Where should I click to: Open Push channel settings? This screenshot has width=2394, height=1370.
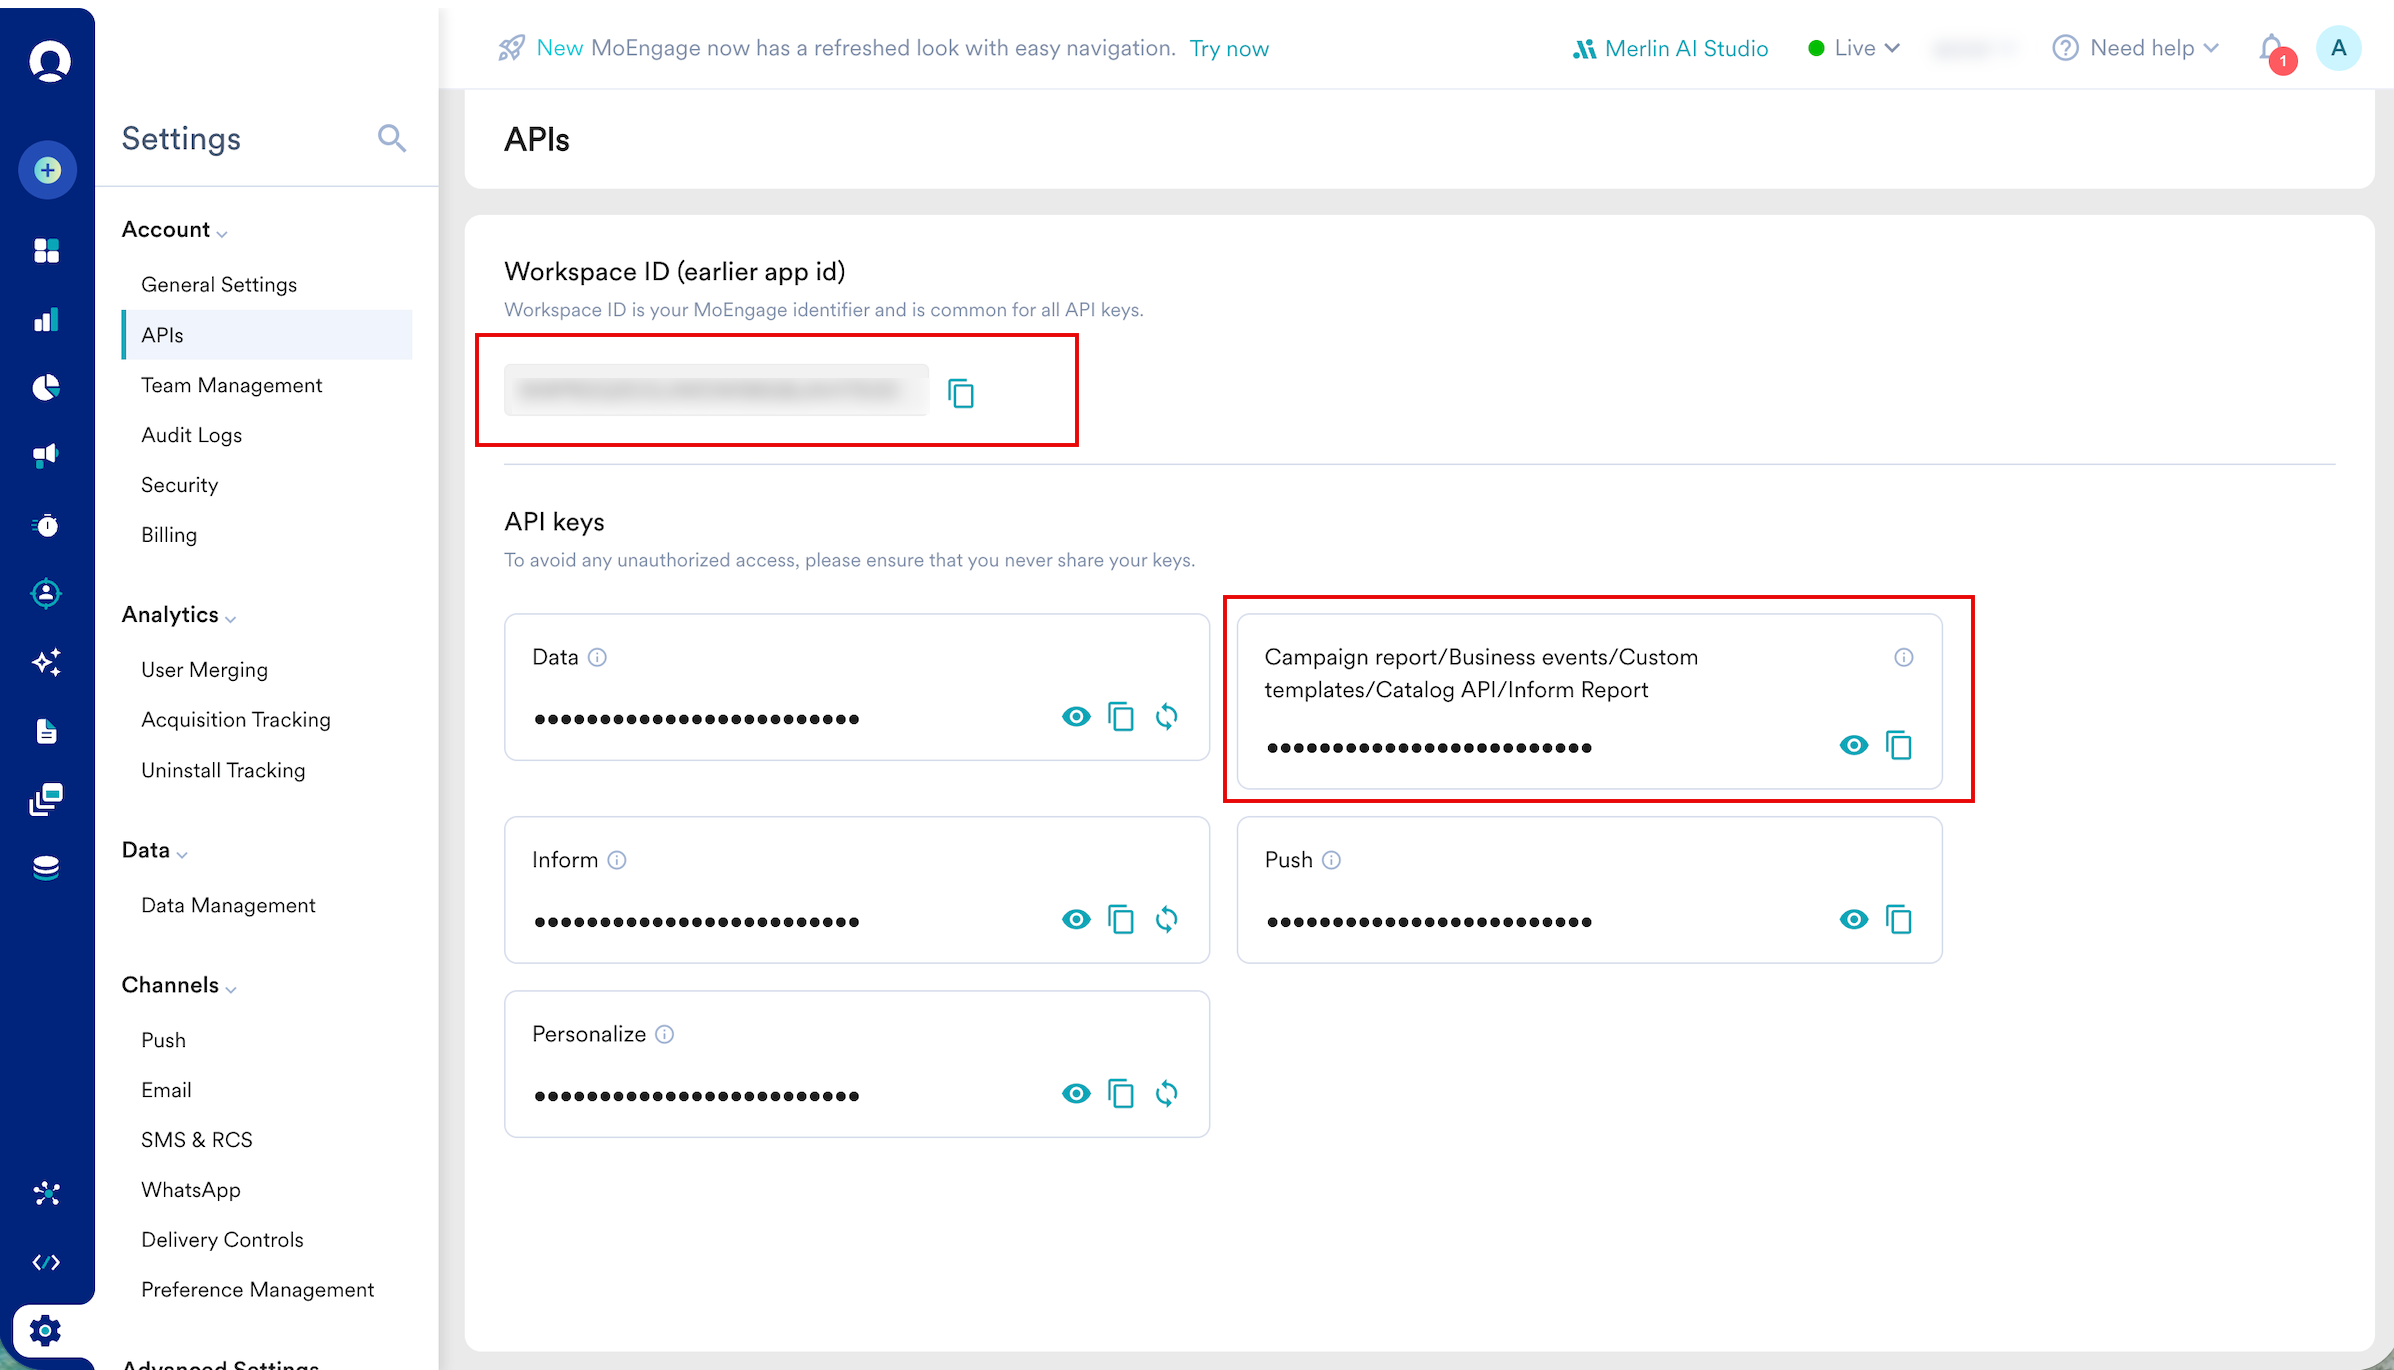163,1040
